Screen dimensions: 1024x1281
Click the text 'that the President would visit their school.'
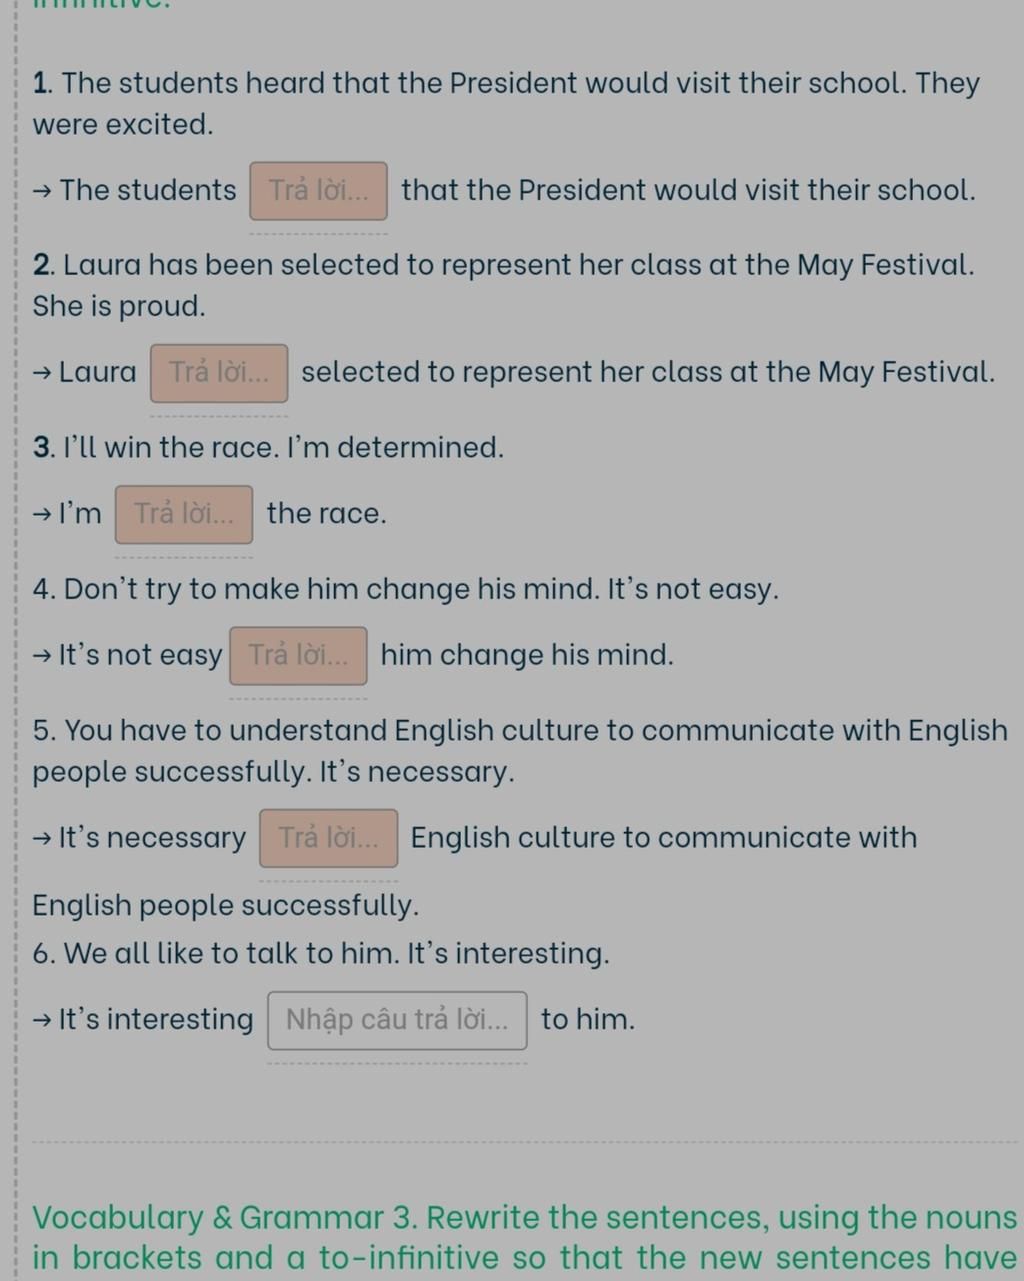(x=688, y=190)
